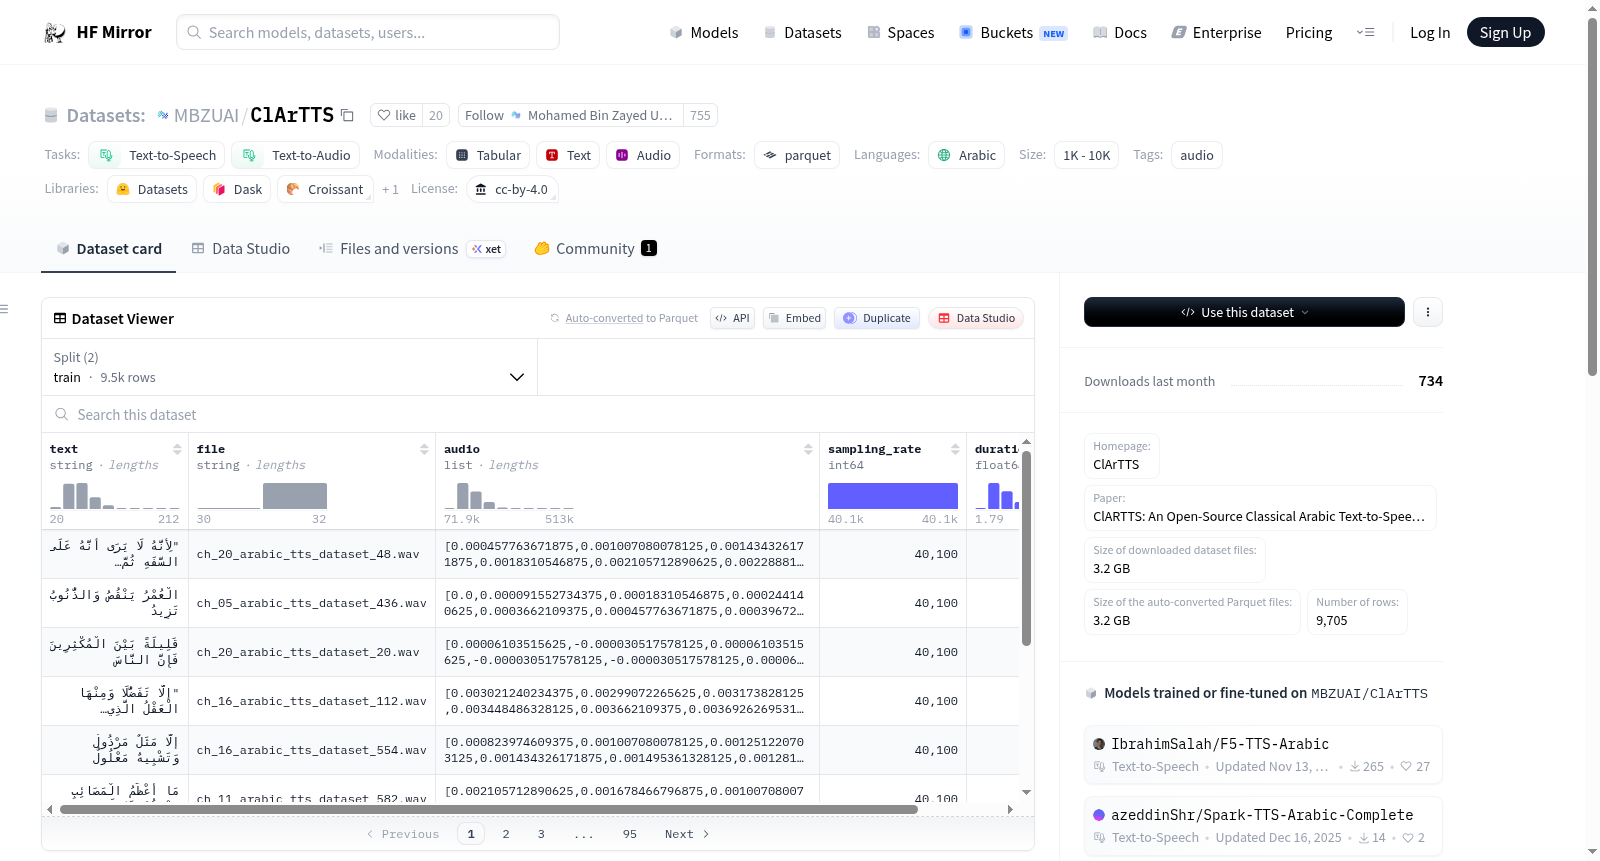Click the Croissant library tag
Image resolution: width=1600 pixels, height=861 pixels.
[x=325, y=189]
